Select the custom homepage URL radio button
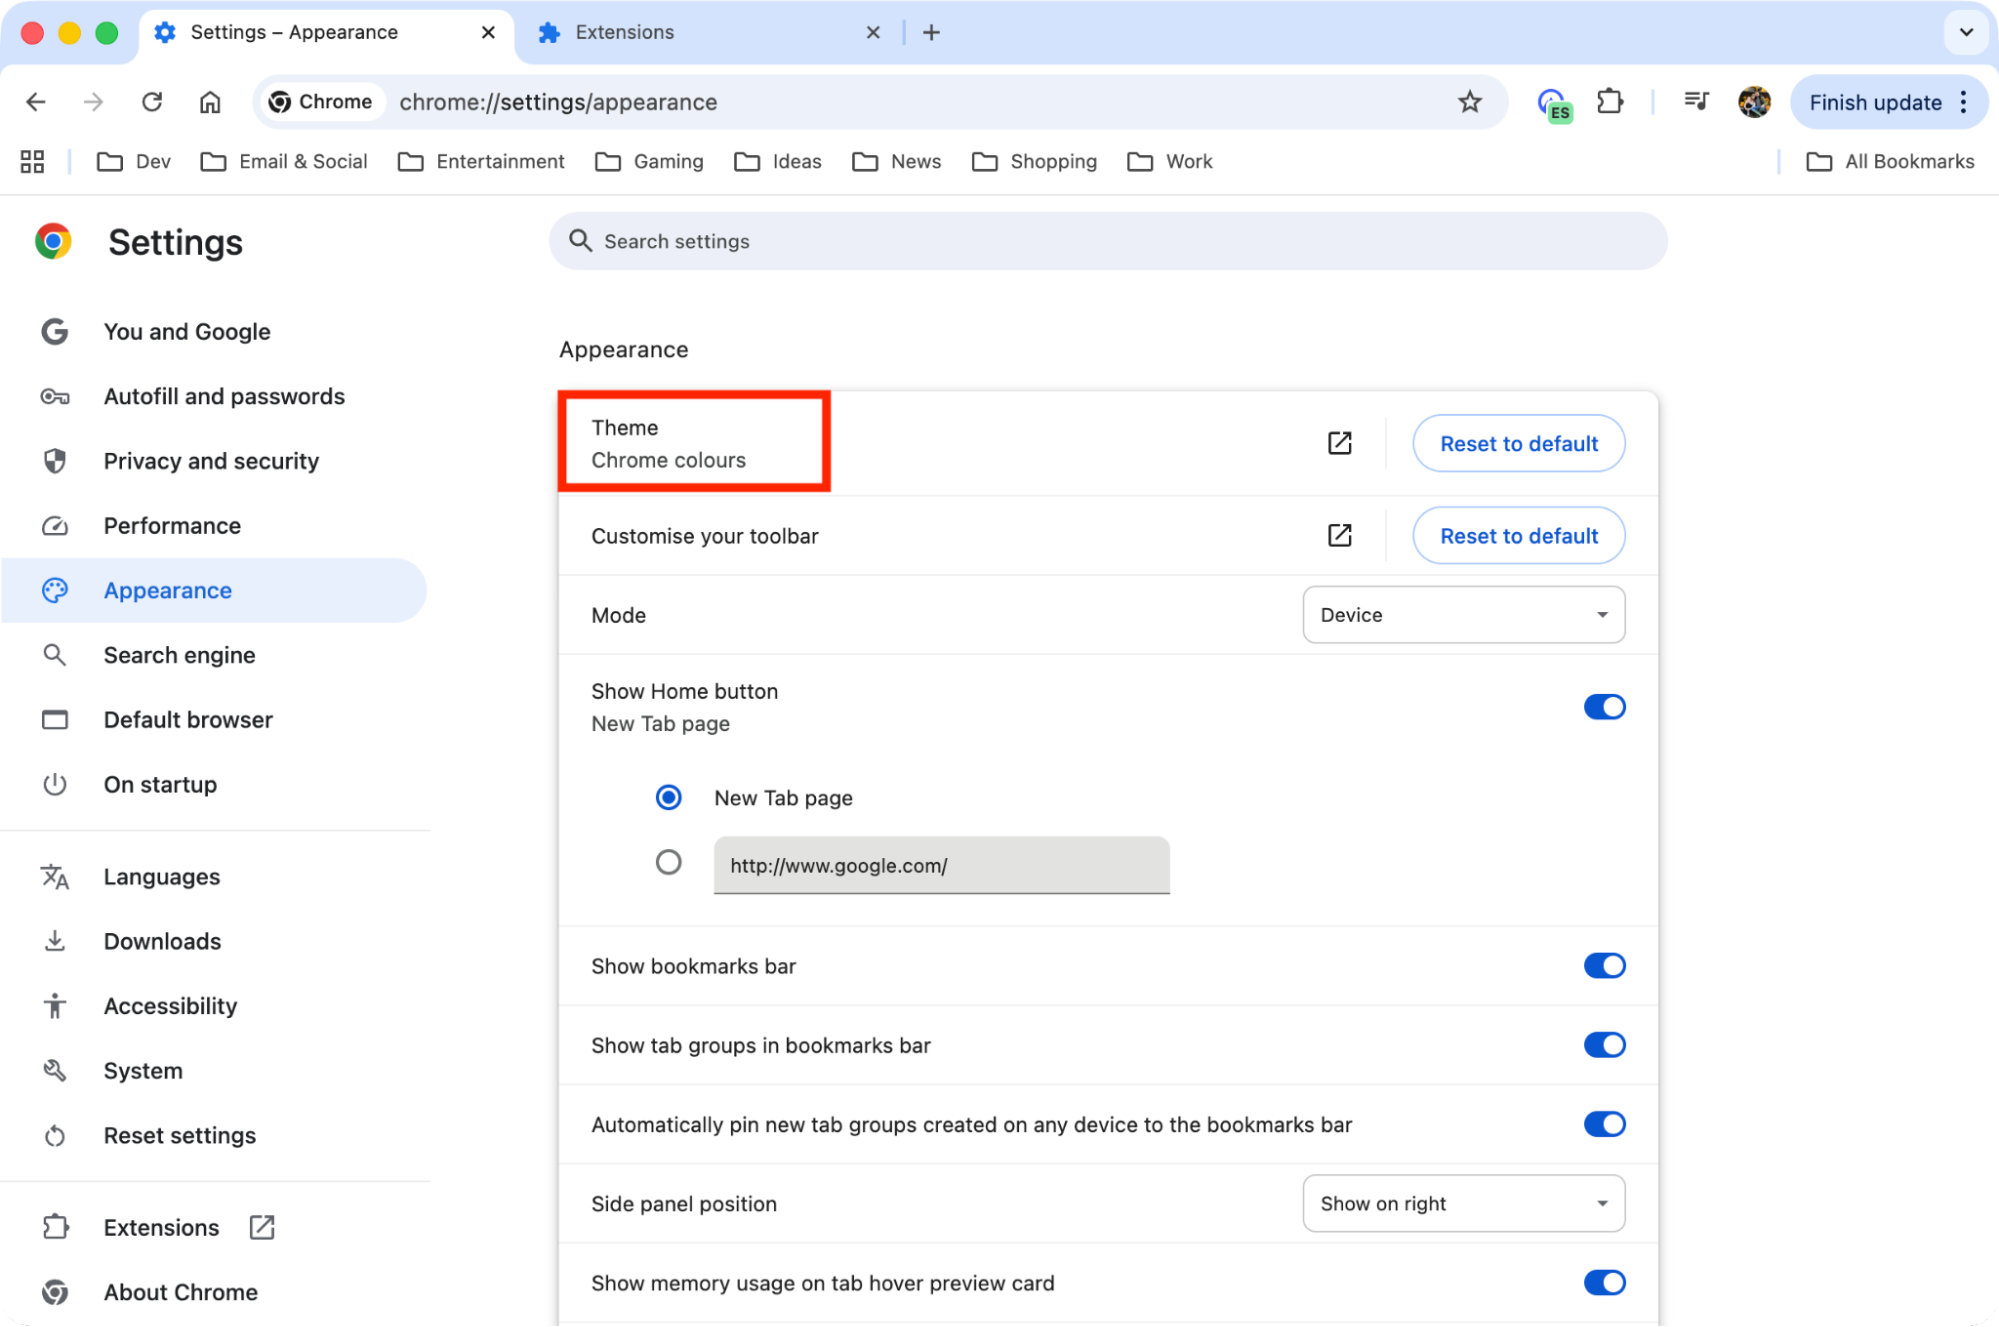 pyautogui.click(x=668, y=861)
